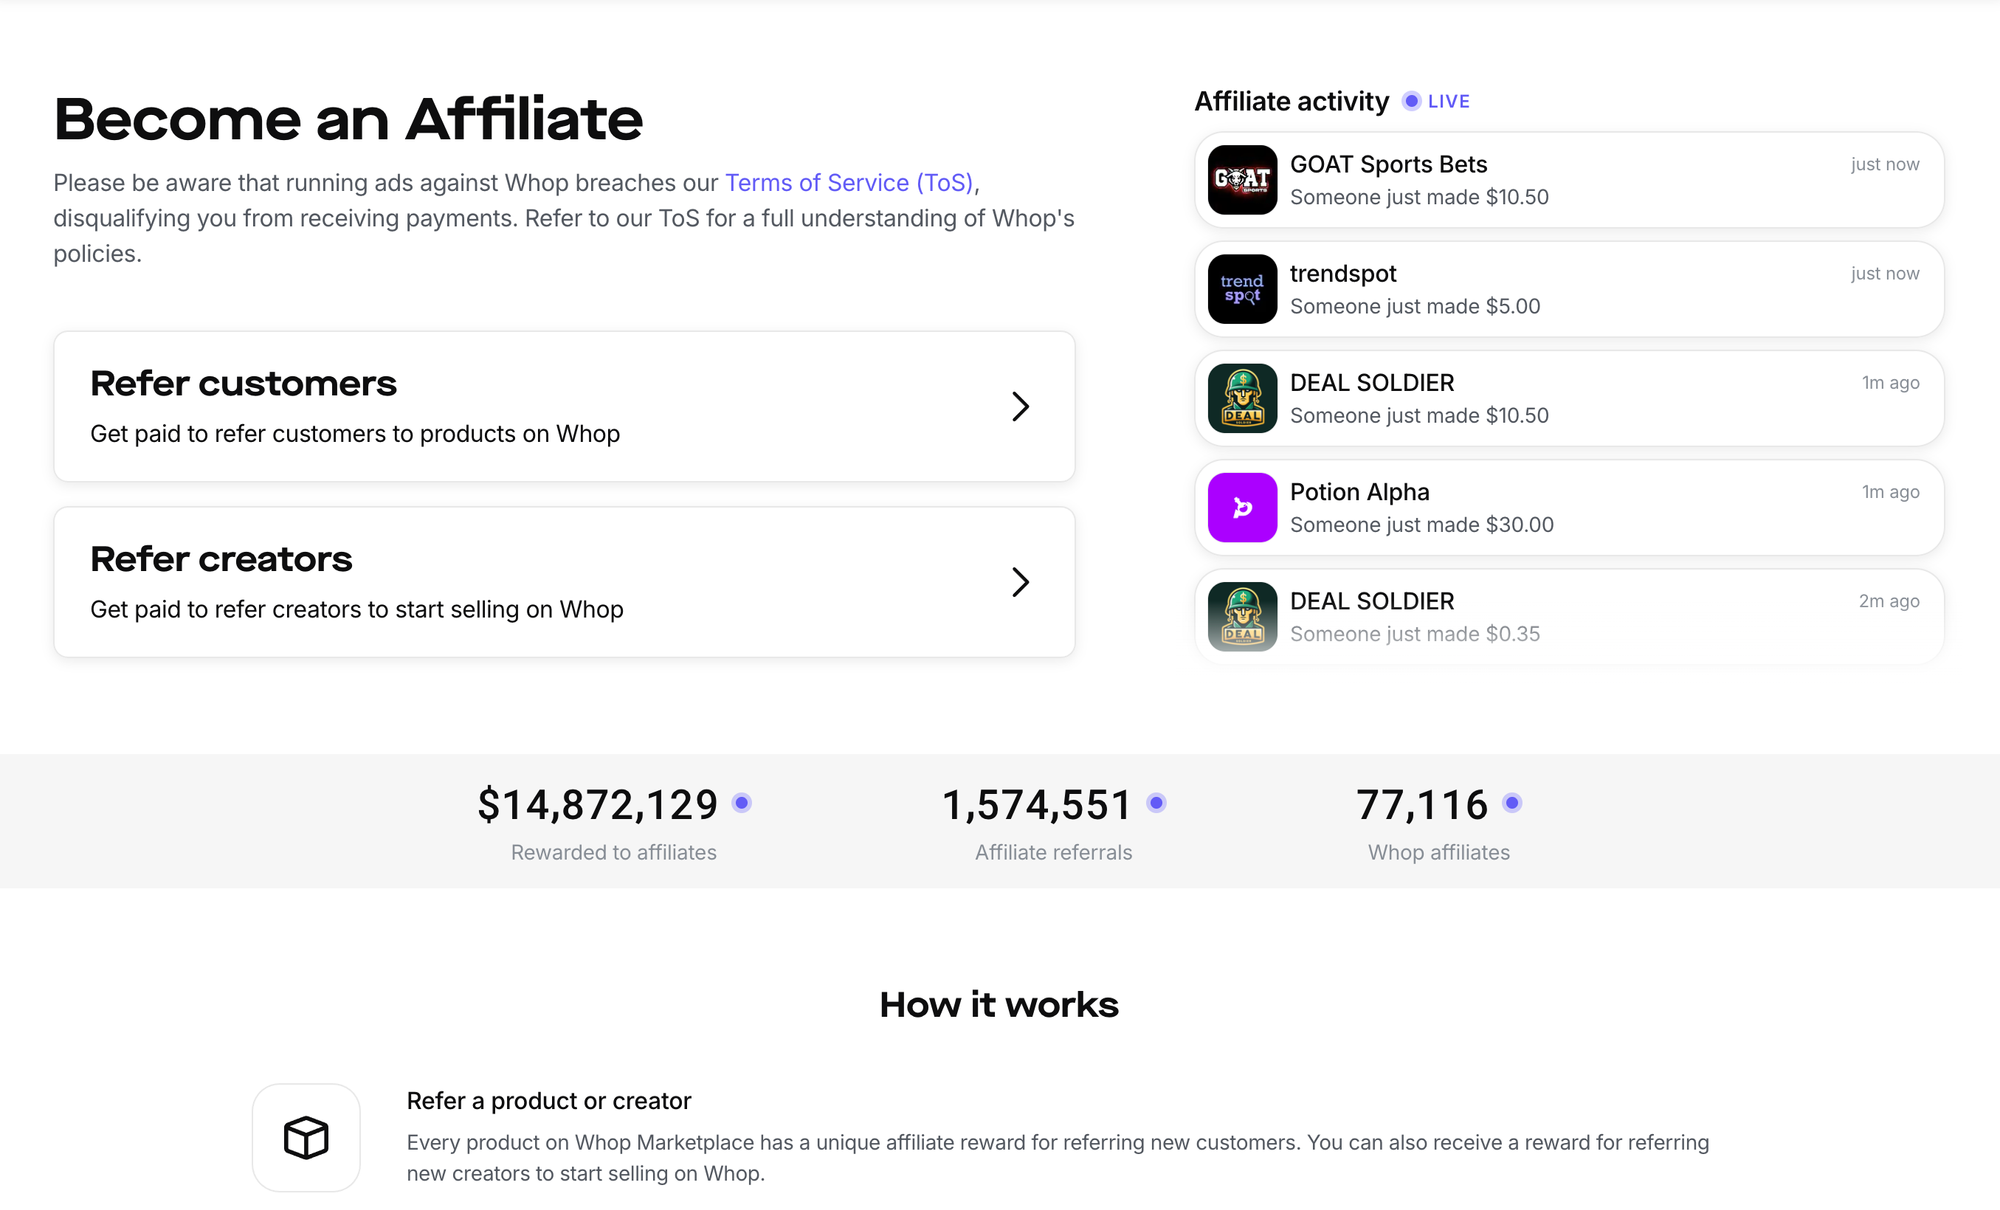2000x1210 pixels.
Task: Click the purple dot beside $14,872,129
Action: click(x=741, y=802)
